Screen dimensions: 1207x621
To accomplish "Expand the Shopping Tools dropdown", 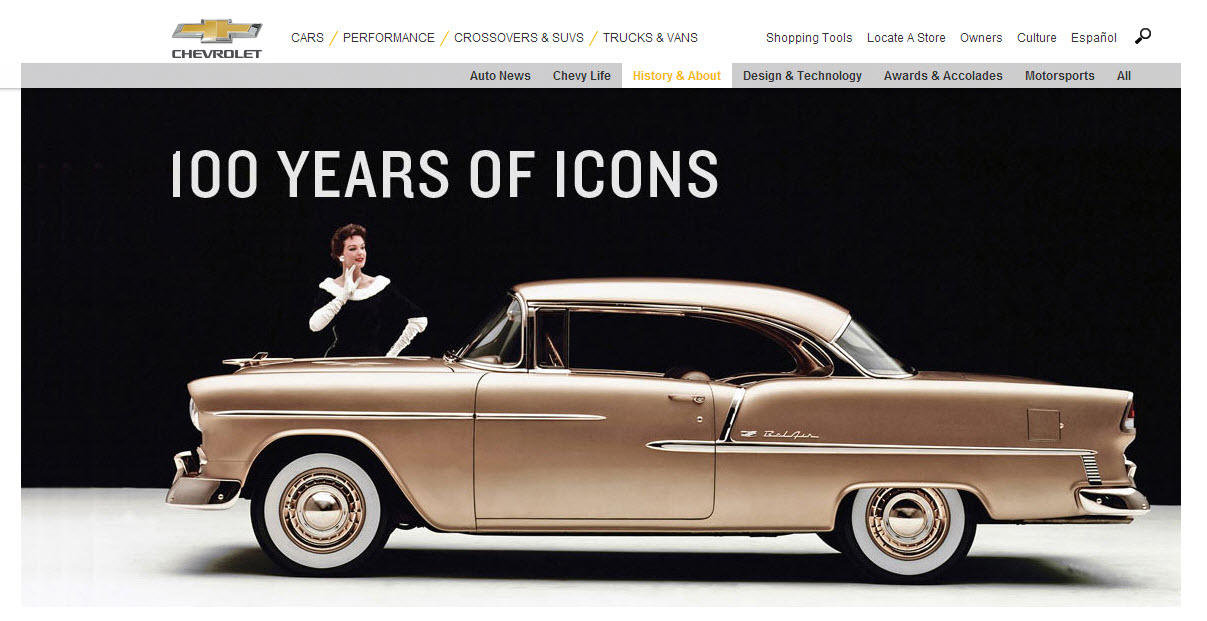I will [x=809, y=38].
